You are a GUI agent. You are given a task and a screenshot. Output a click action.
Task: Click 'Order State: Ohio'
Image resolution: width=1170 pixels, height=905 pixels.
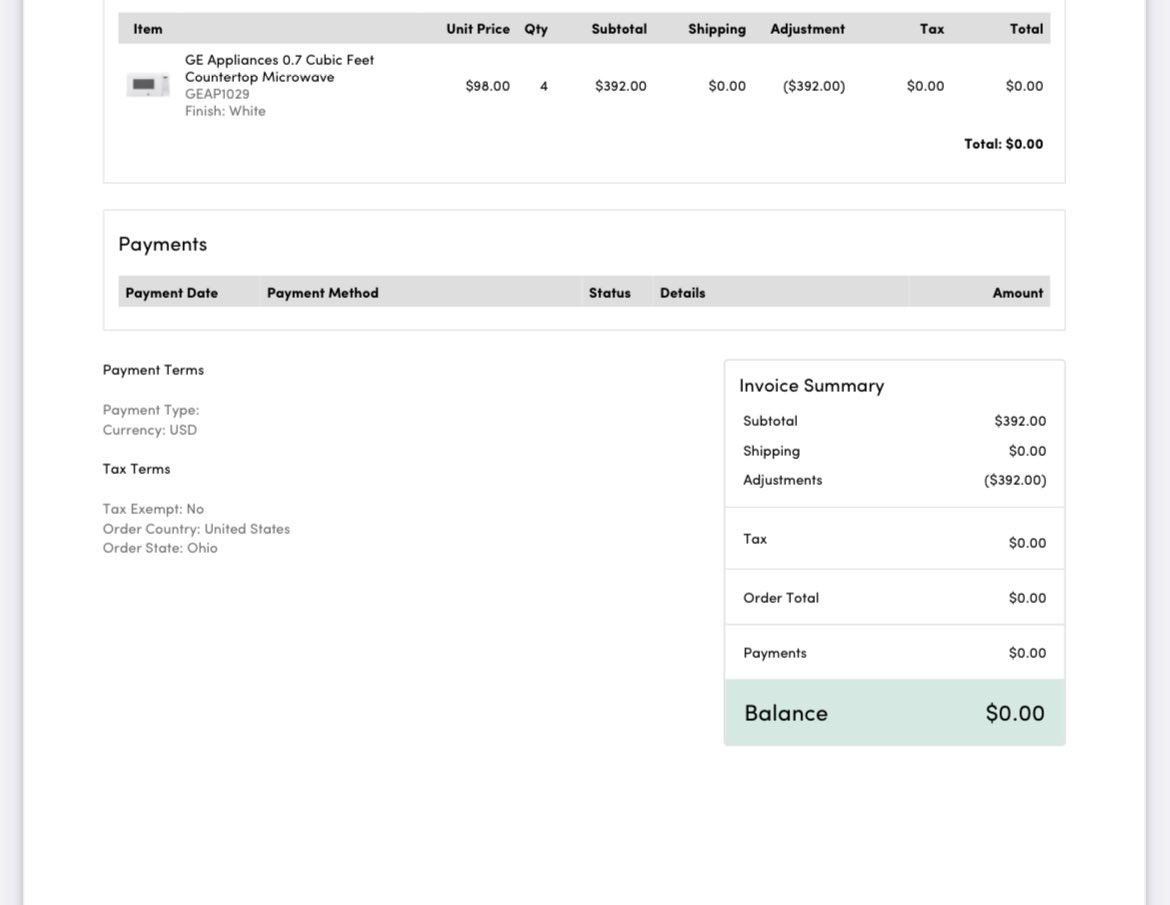coord(160,548)
